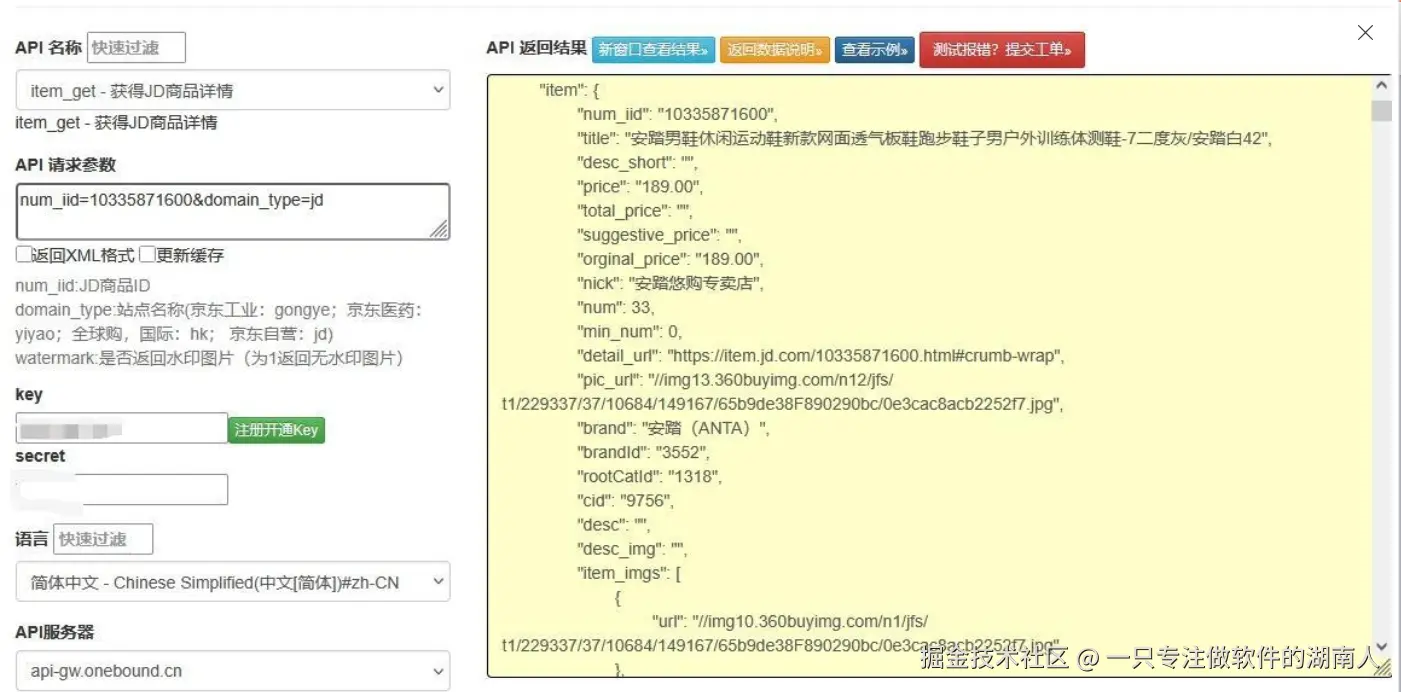Close the API test dialog
Viewport: 1401px width, 692px height.
[1365, 33]
